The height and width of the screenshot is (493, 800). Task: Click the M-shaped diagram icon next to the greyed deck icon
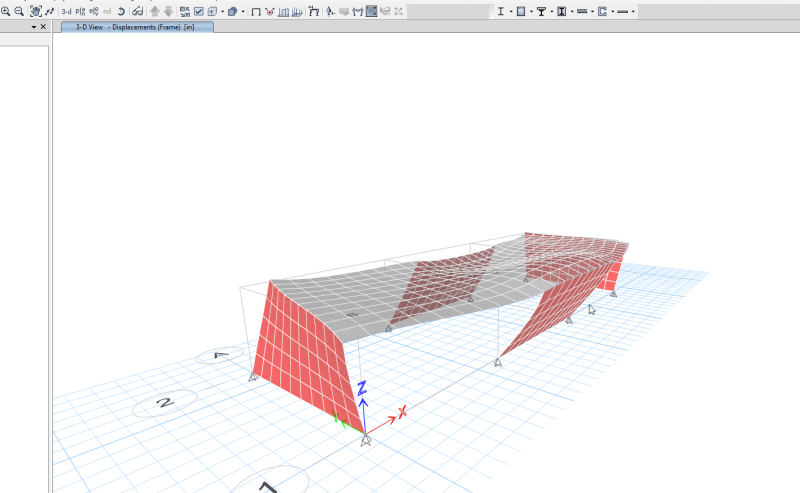tap(358, 11)
